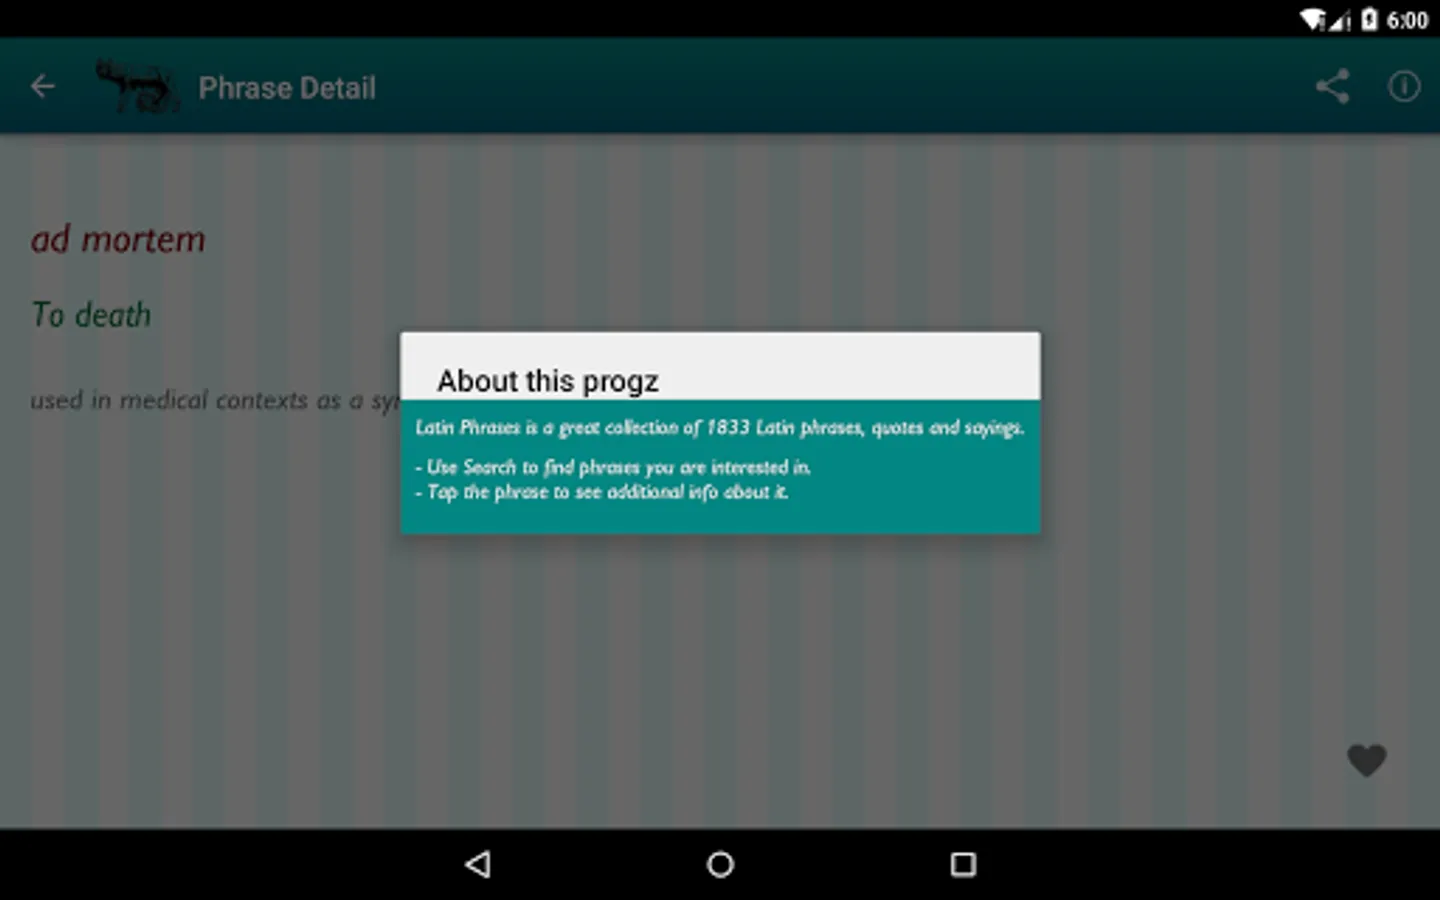1440x900 pixels.
Task: Tap the Phrase Detail title
Action: tap(287, 88)
